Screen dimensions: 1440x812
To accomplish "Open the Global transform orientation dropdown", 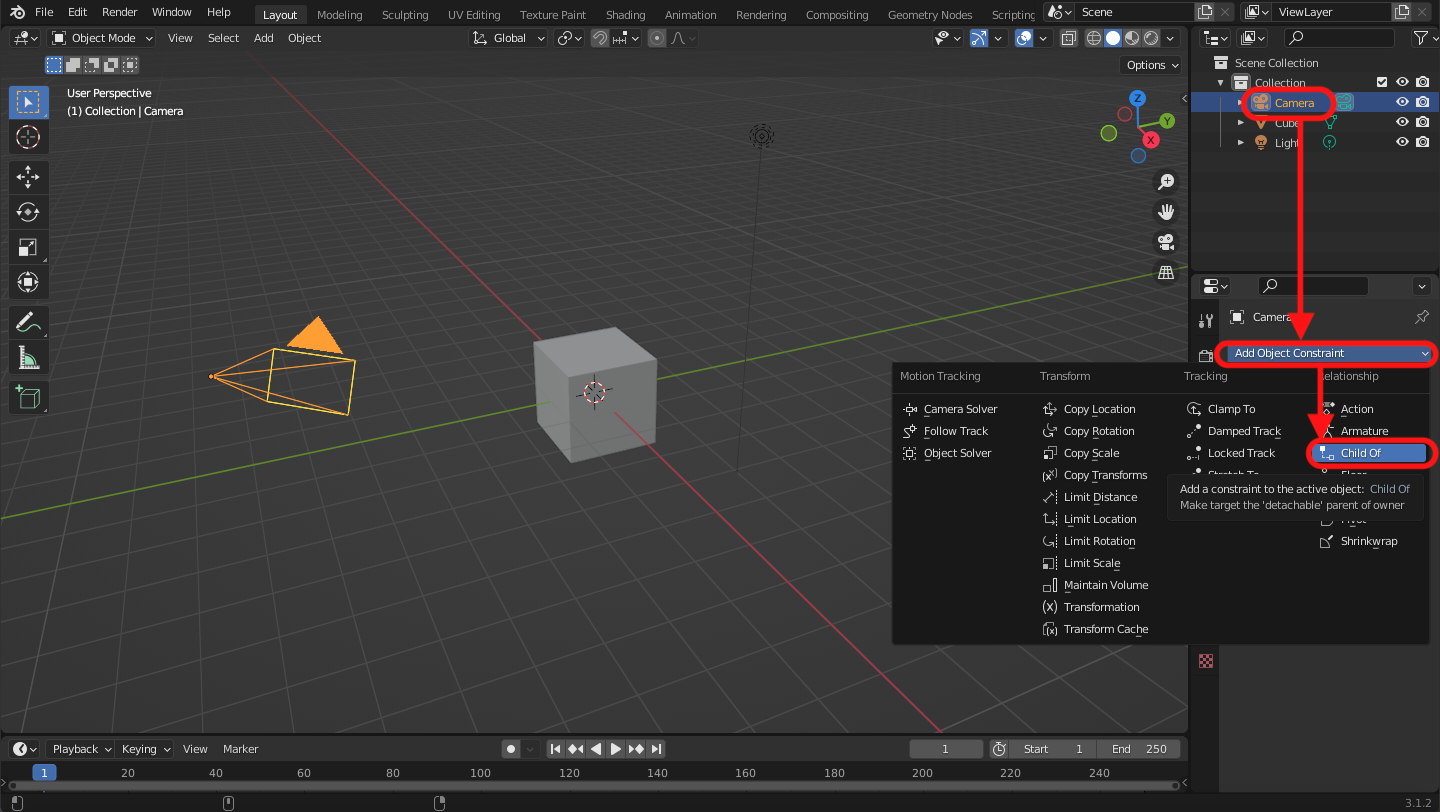I will [x=510, y=38].
